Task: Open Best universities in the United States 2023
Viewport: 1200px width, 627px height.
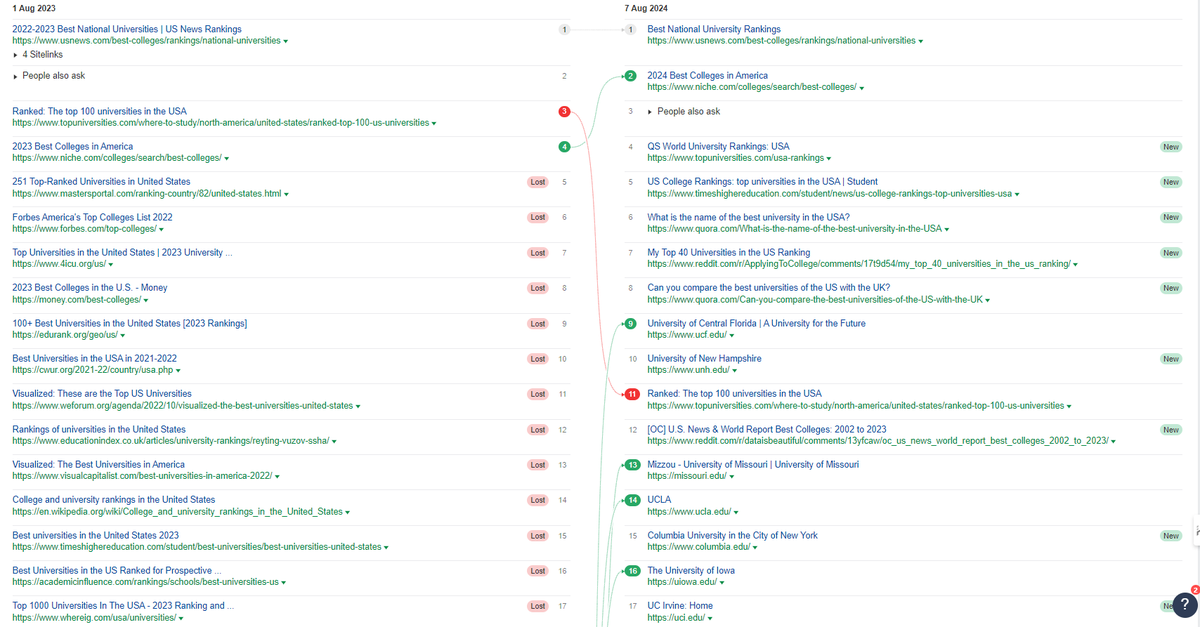Action: [96, 535]
